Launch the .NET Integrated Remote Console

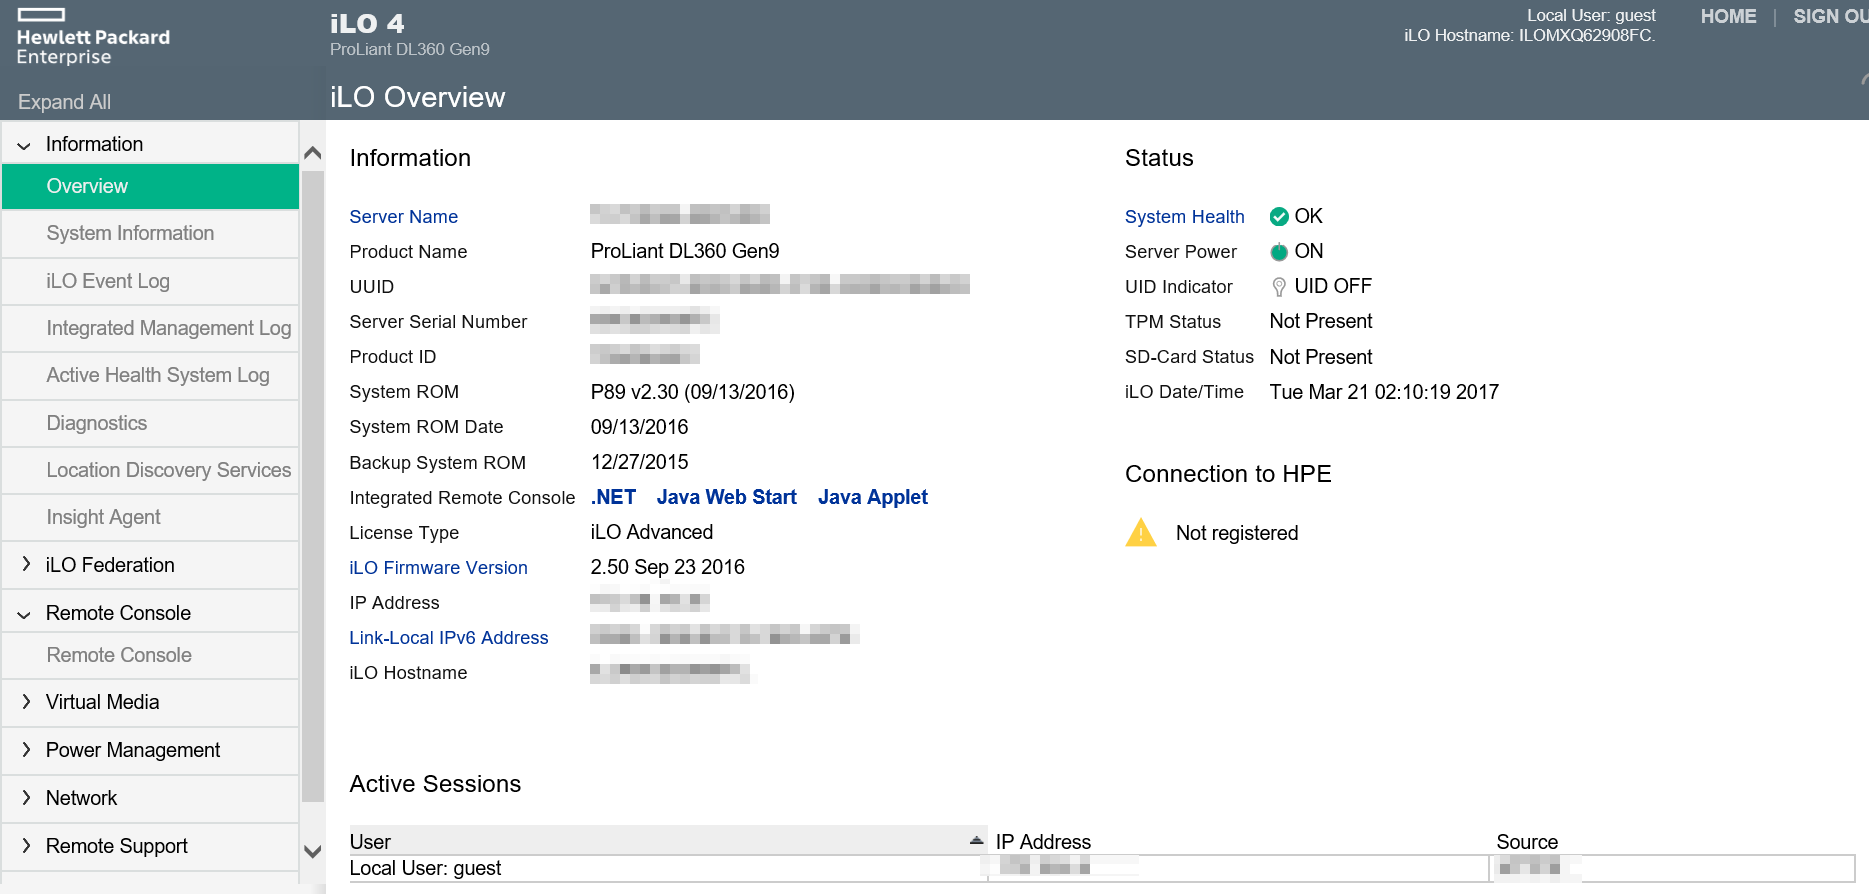click(613, 497)
